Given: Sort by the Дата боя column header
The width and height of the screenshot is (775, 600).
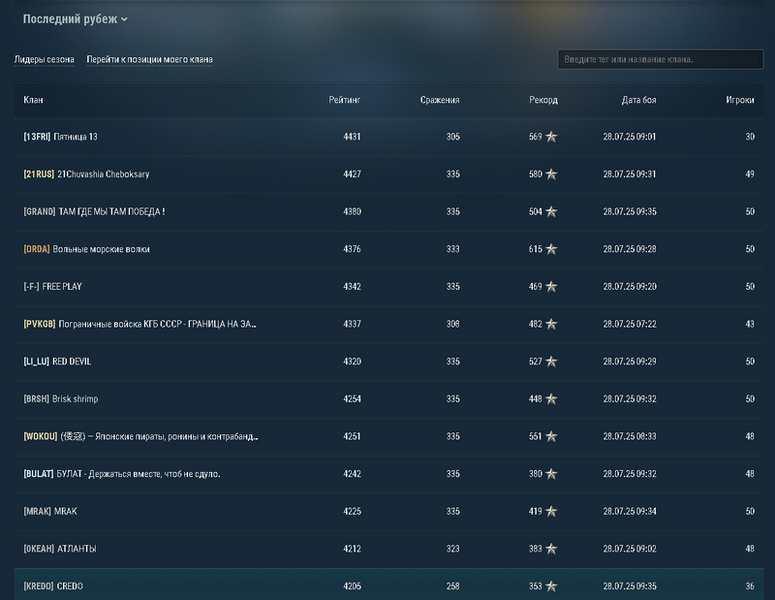Looking at the screenshot, I should 638,100.
